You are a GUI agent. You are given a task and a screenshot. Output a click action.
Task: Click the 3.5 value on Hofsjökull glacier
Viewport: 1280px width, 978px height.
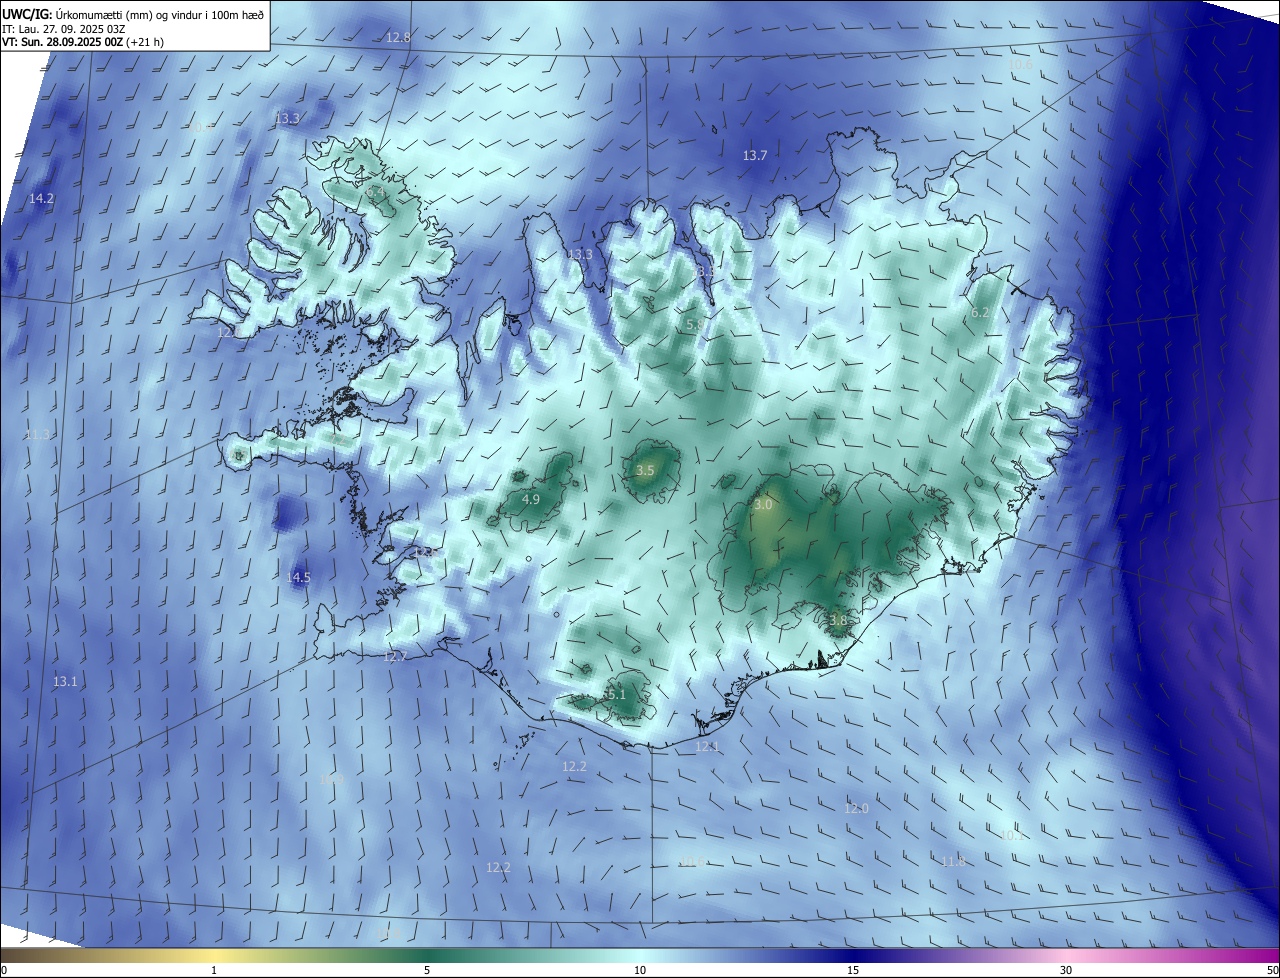pos(645,470)
